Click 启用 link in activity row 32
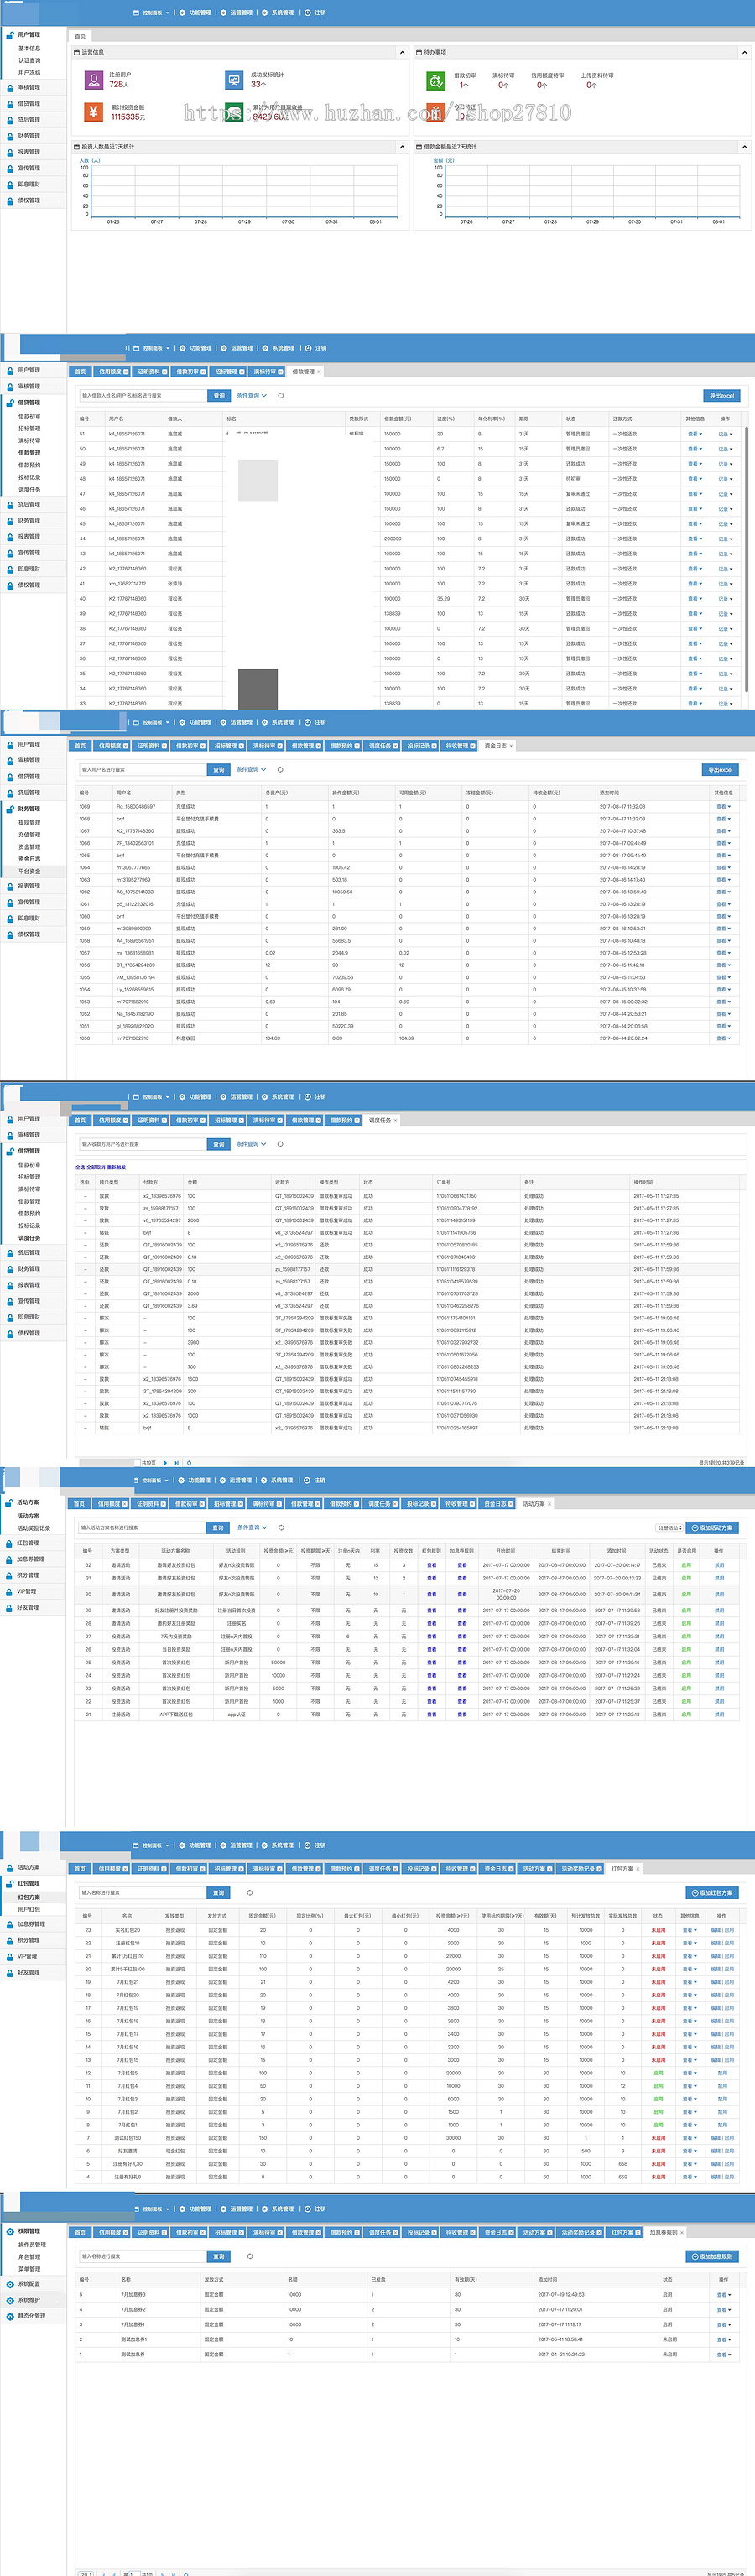The height and width of the screenshot is (2576, 755). [686, 1565]
